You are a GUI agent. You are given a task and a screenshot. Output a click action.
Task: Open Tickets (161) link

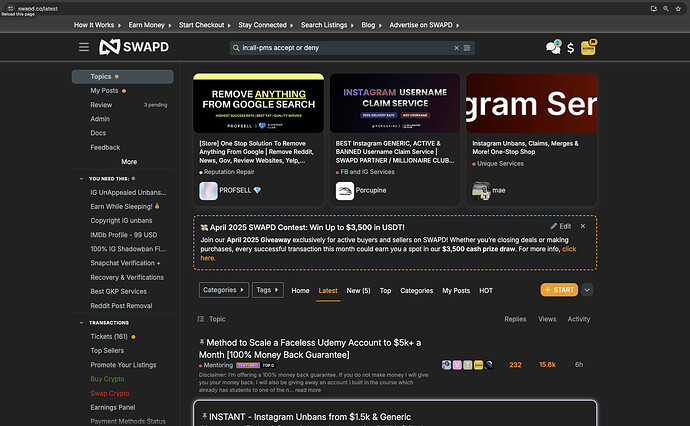[x=109, y=337]
